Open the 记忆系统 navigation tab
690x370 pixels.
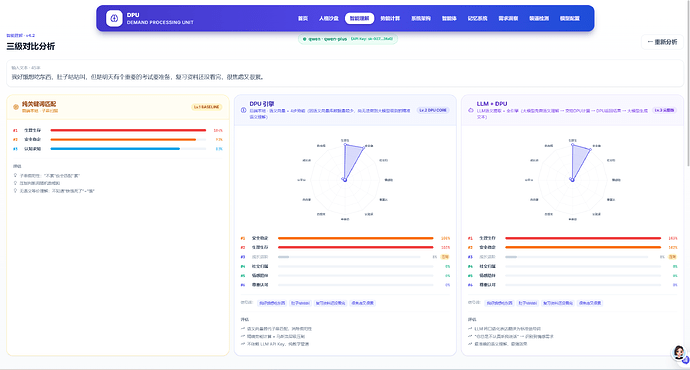(x=477, y=18)
